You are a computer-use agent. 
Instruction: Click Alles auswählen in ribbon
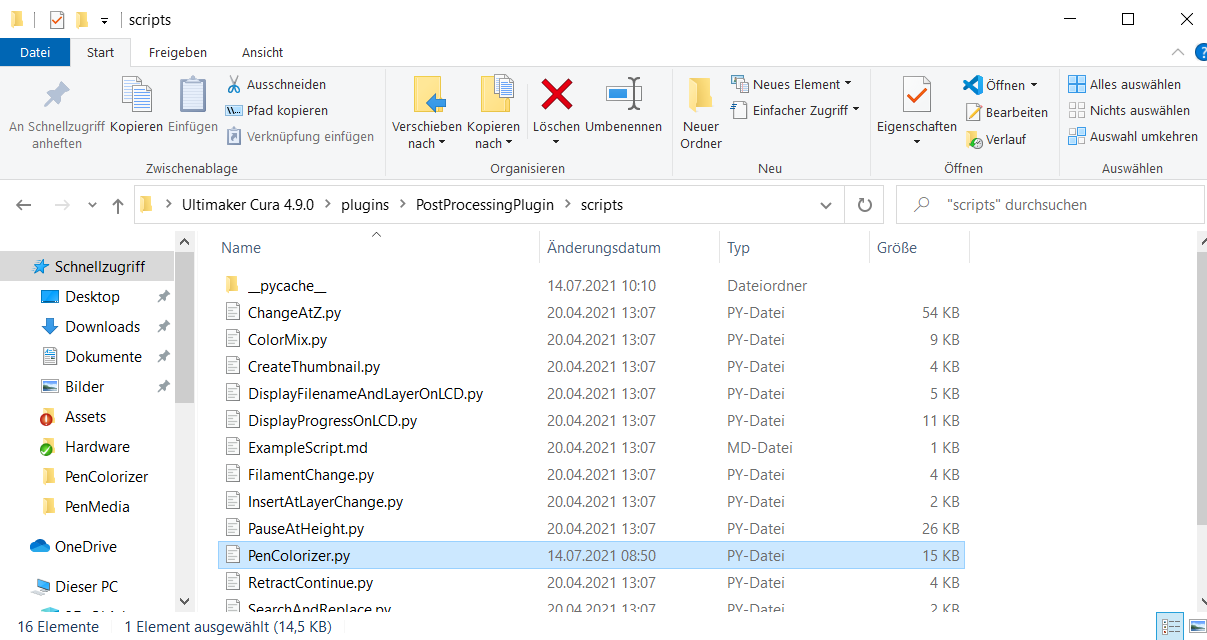1124,85
